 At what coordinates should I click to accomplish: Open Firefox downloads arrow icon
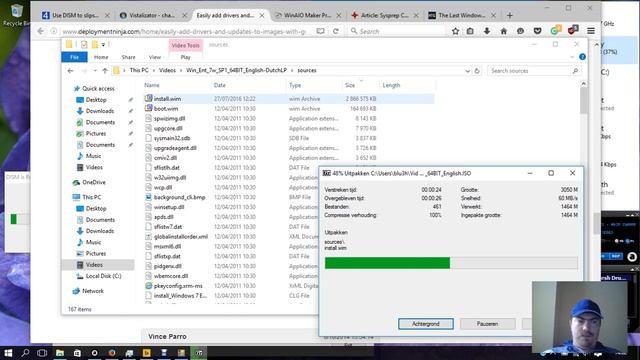487,31
